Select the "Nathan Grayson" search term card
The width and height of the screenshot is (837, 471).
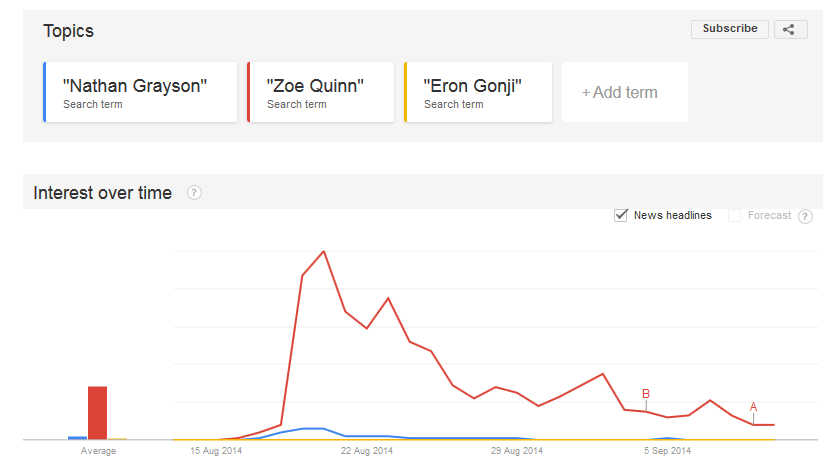(x=140, y=92)
